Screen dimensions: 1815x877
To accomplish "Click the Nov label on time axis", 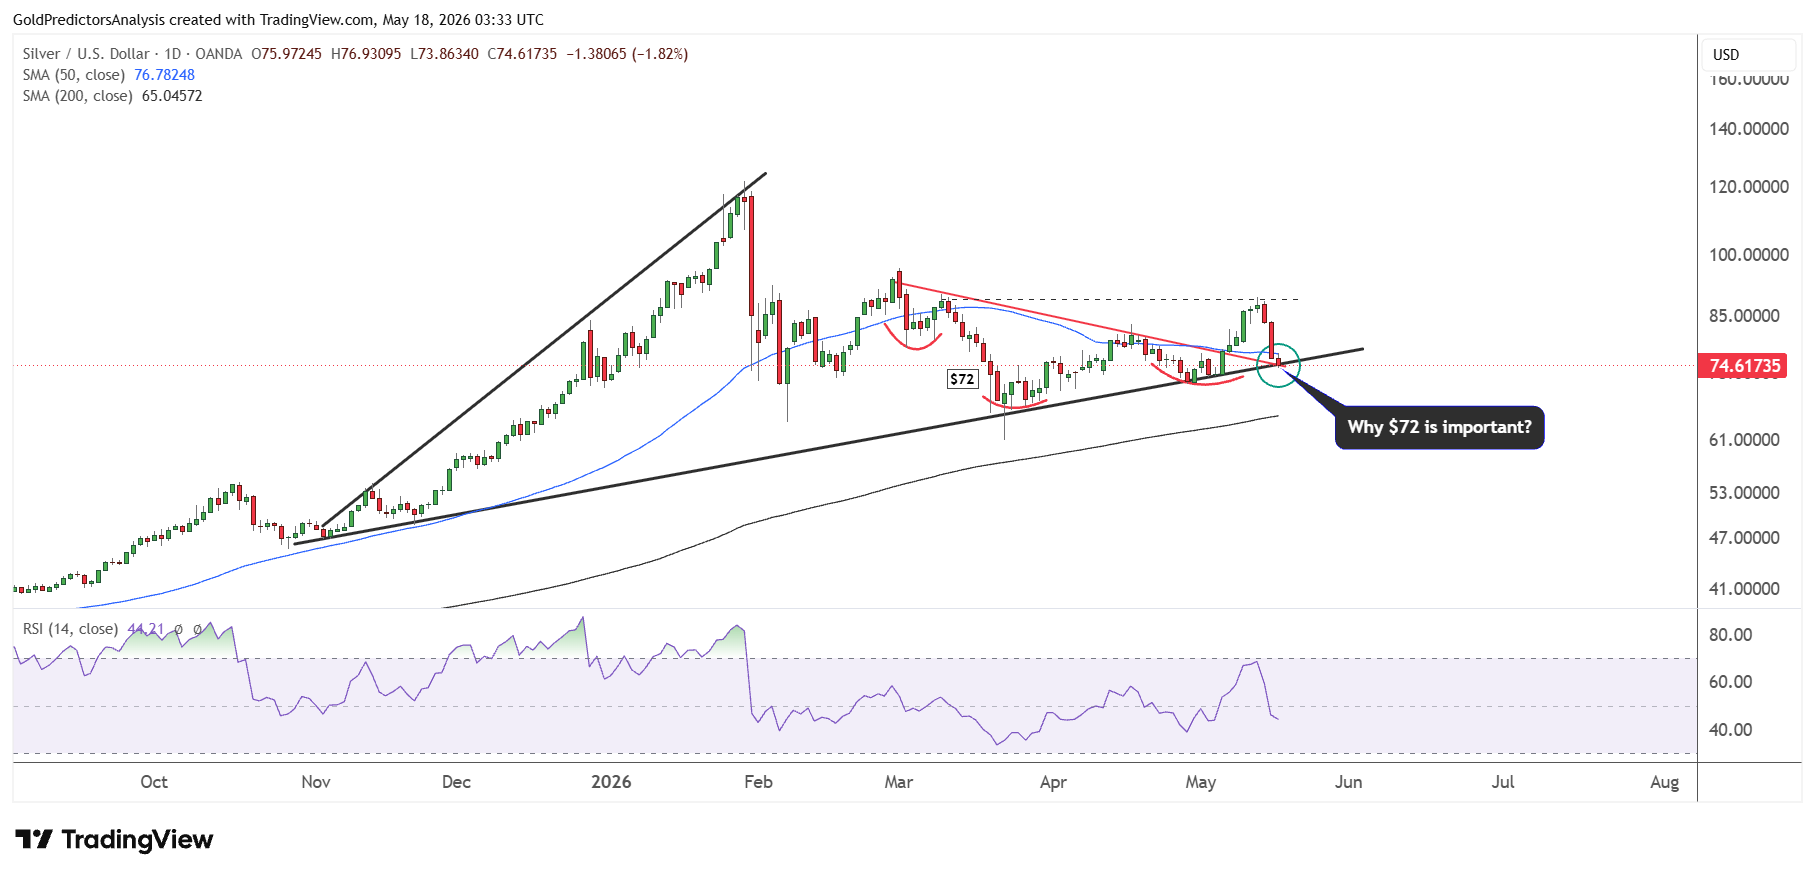I will coord(316,782).
